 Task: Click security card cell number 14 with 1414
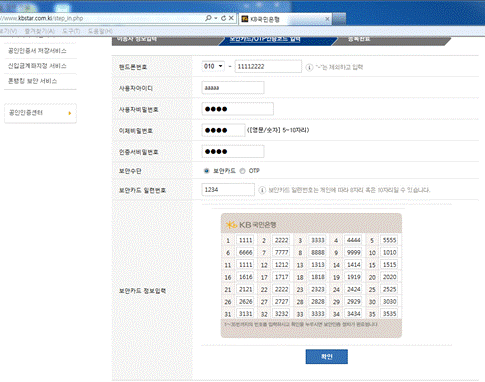(353, 265)
